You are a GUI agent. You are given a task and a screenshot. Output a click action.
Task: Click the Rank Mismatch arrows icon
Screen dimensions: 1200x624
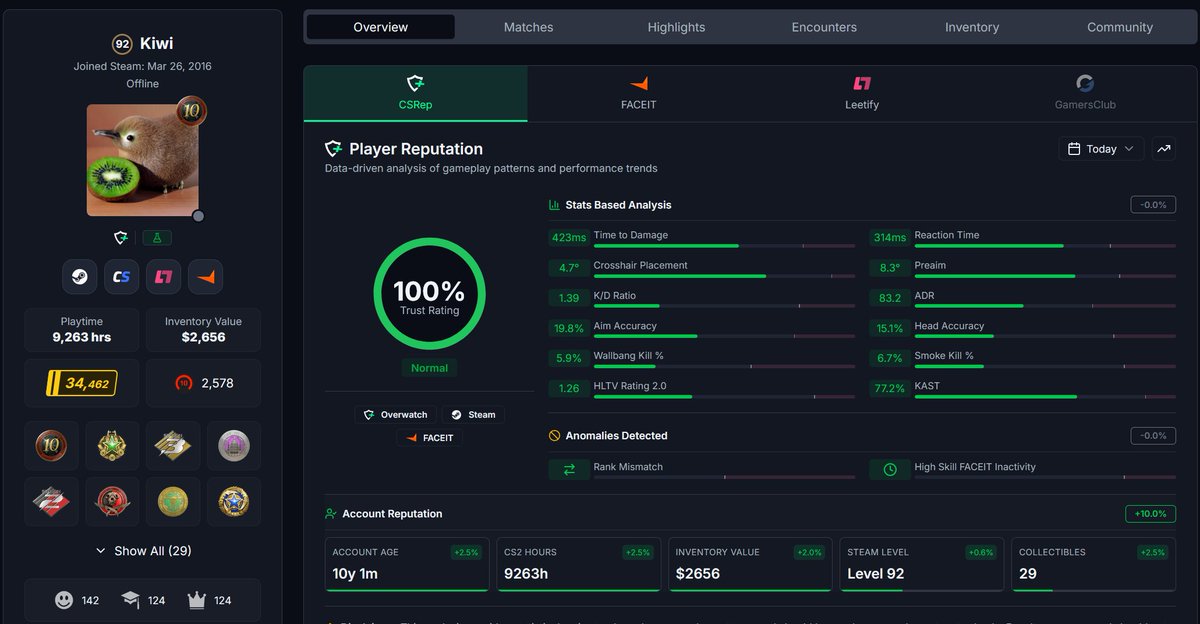point(569,469)
